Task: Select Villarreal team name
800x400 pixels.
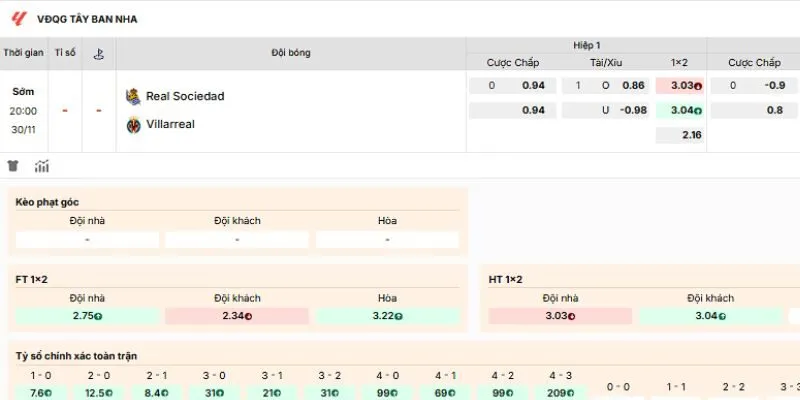Action: pos(170,124)
